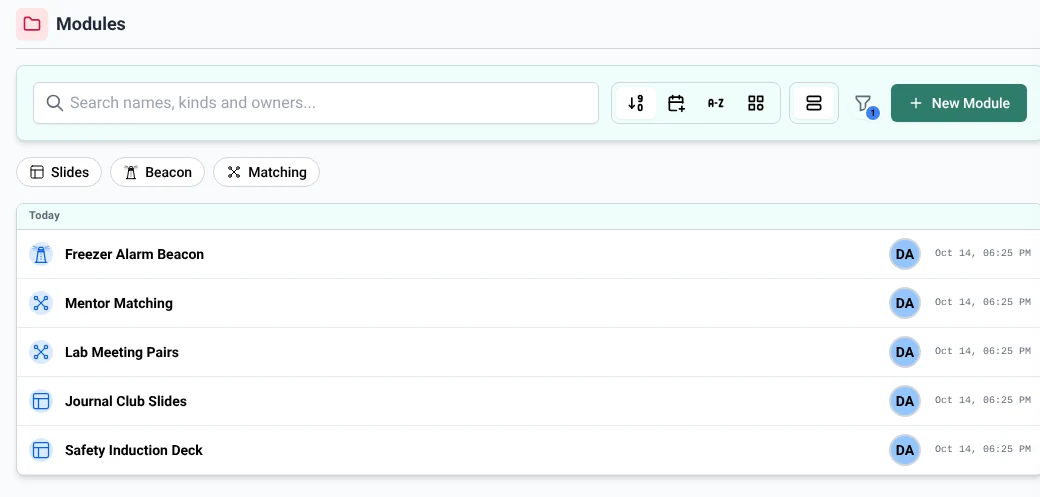Sort modules by numeric descending order
Image resolution: width=1040 pixels, height=497 pixels.
[636, 103]
